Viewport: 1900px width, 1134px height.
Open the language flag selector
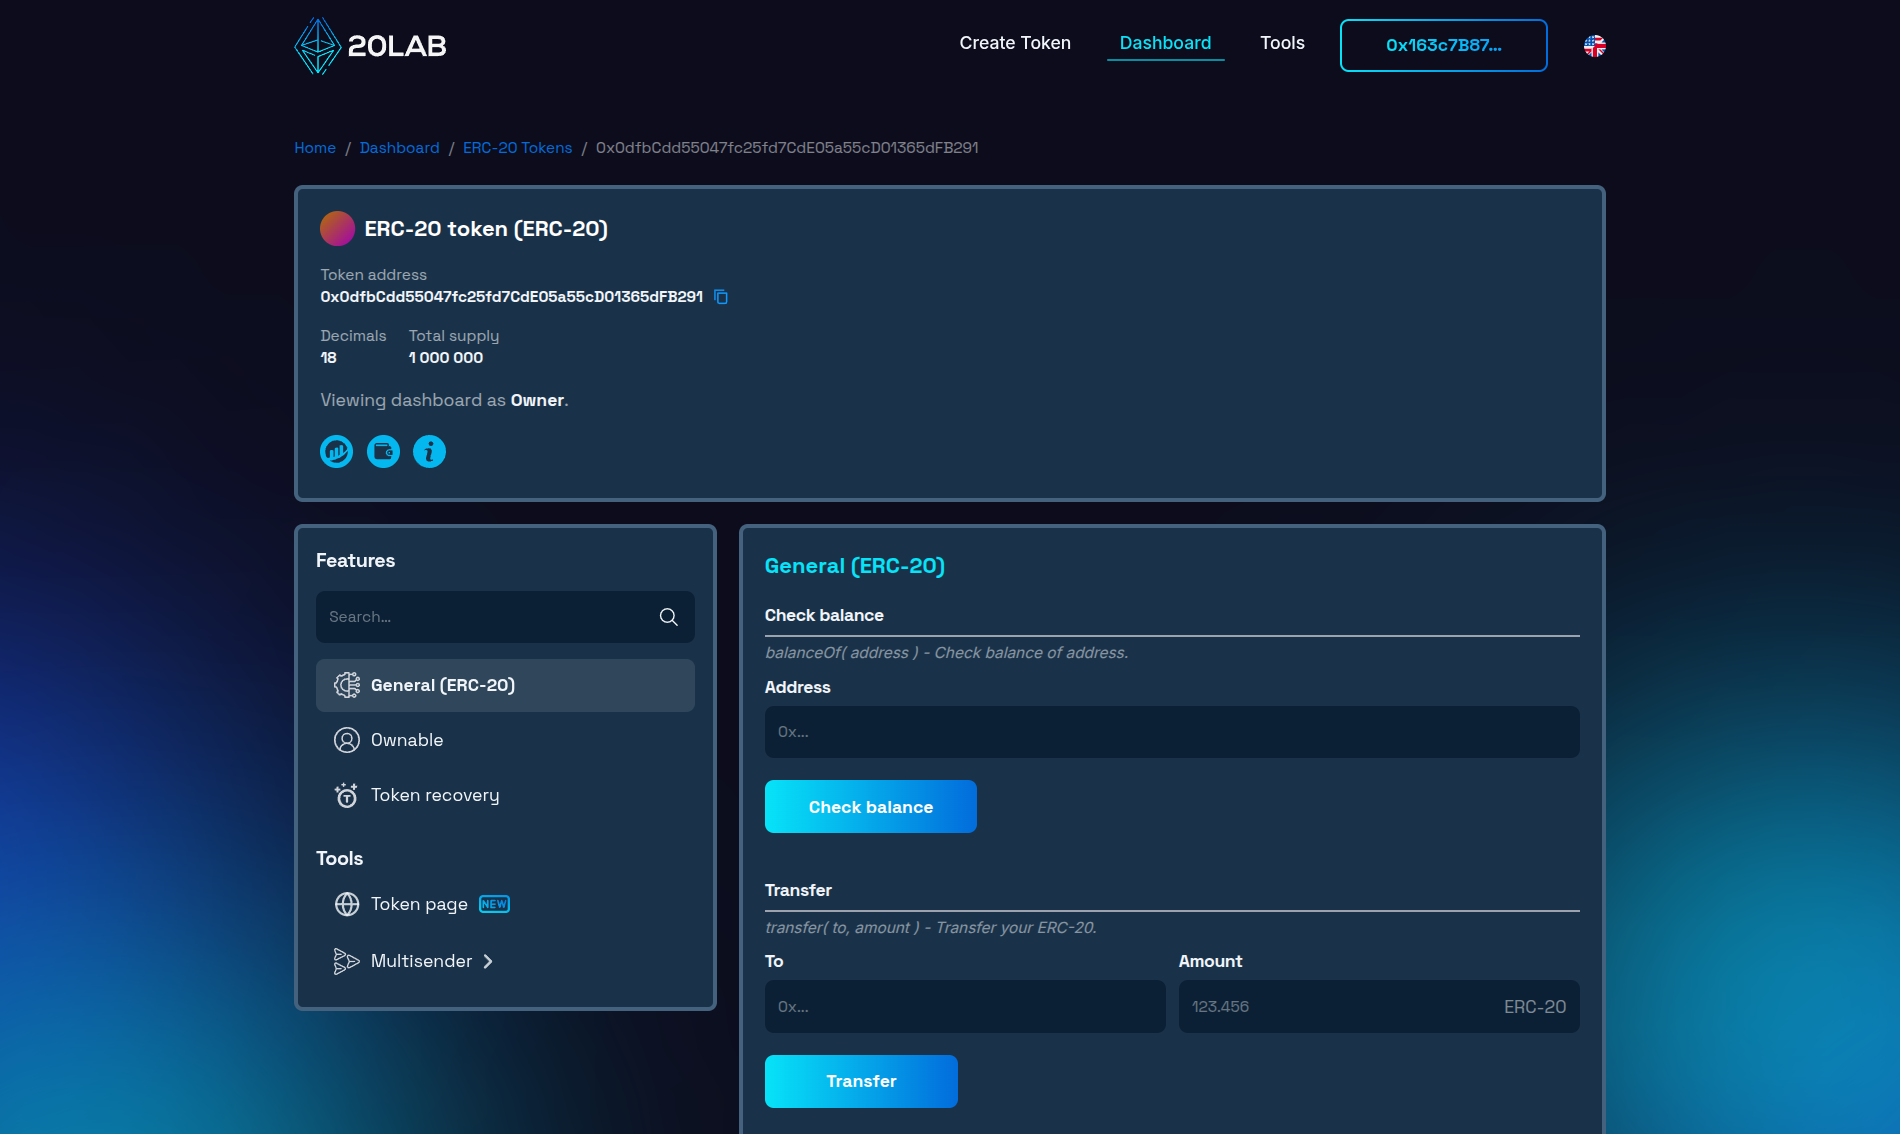1595,46
